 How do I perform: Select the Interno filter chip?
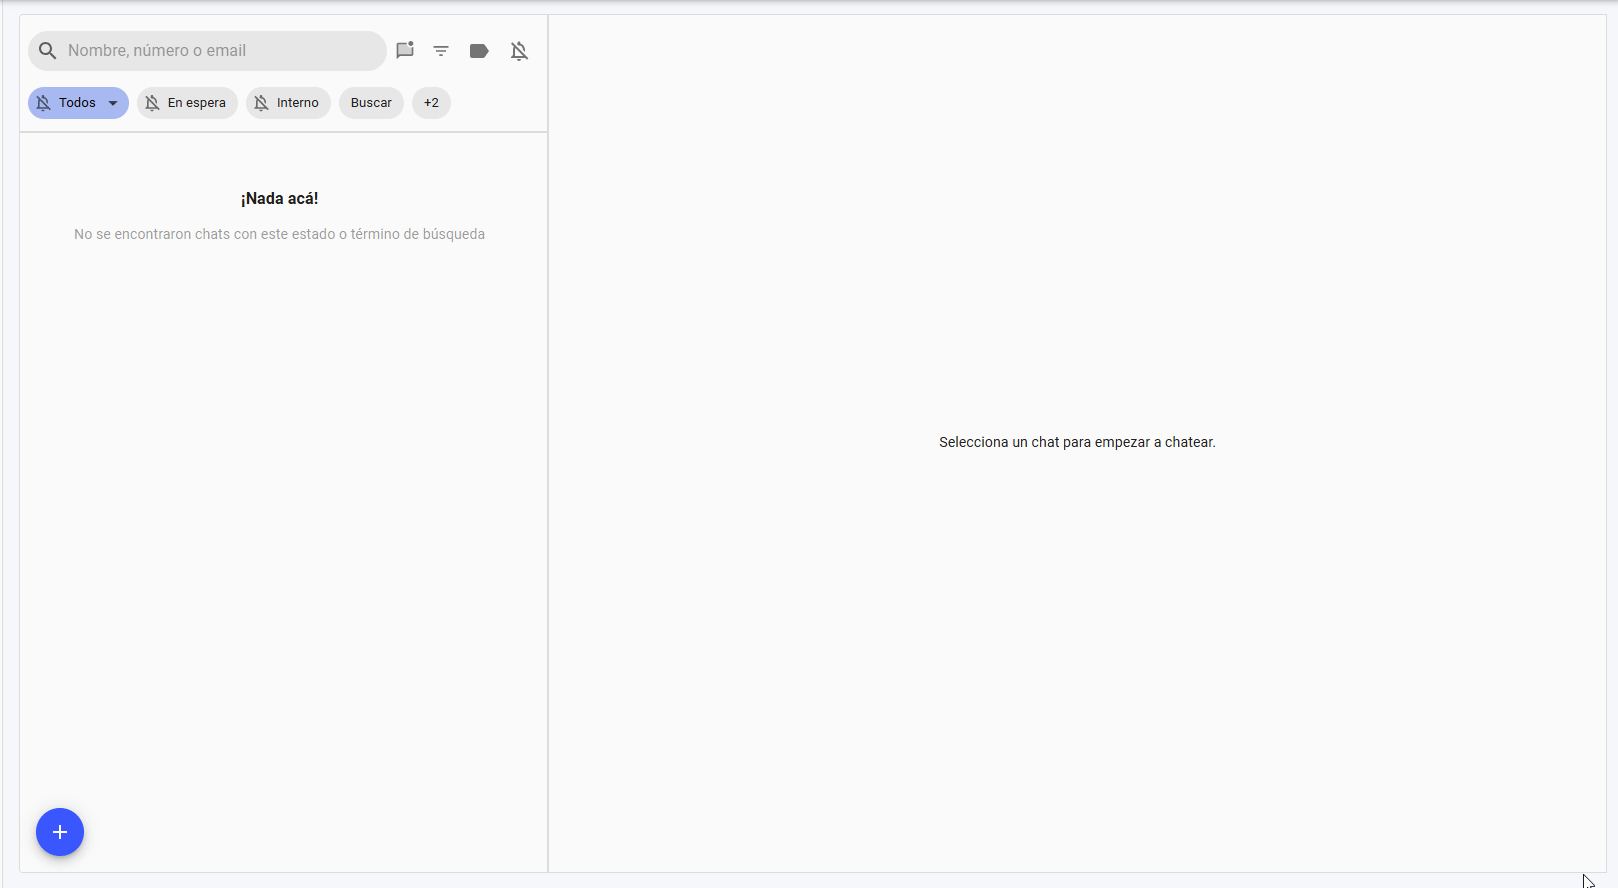[288, 103]
